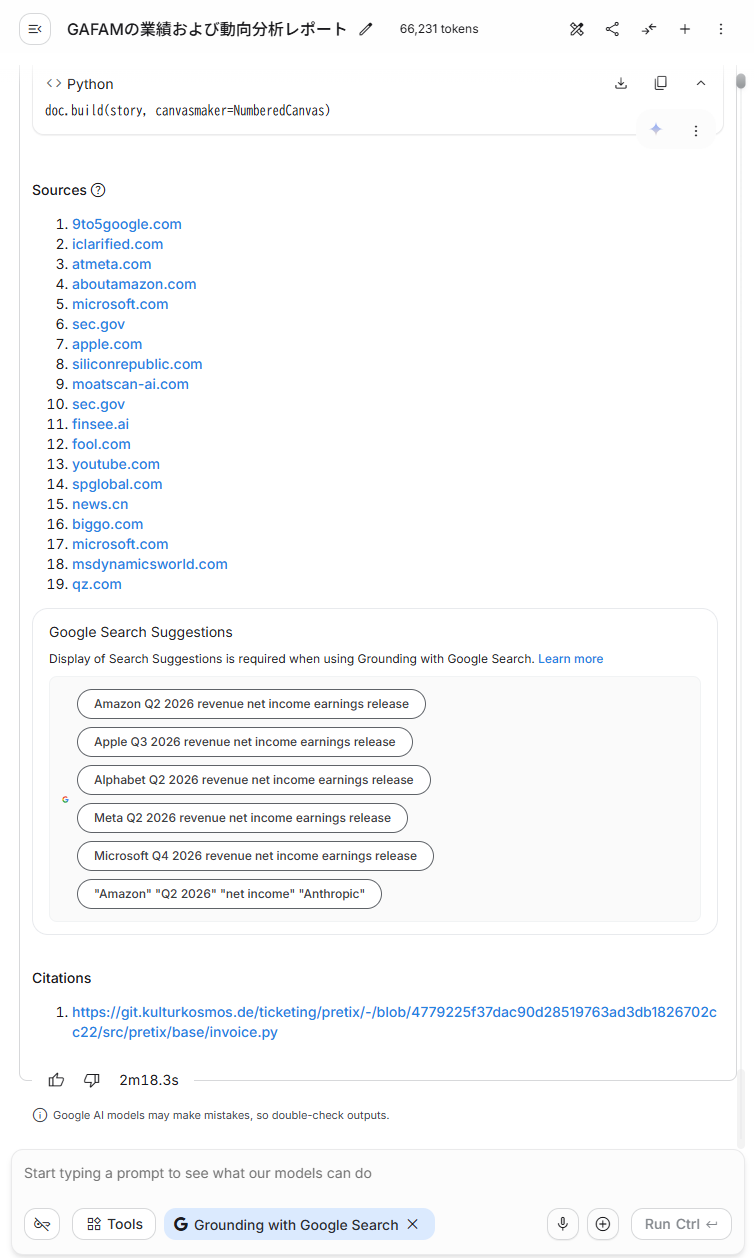
Task: Start a new chat with plus icon
Action: [685, 29]
